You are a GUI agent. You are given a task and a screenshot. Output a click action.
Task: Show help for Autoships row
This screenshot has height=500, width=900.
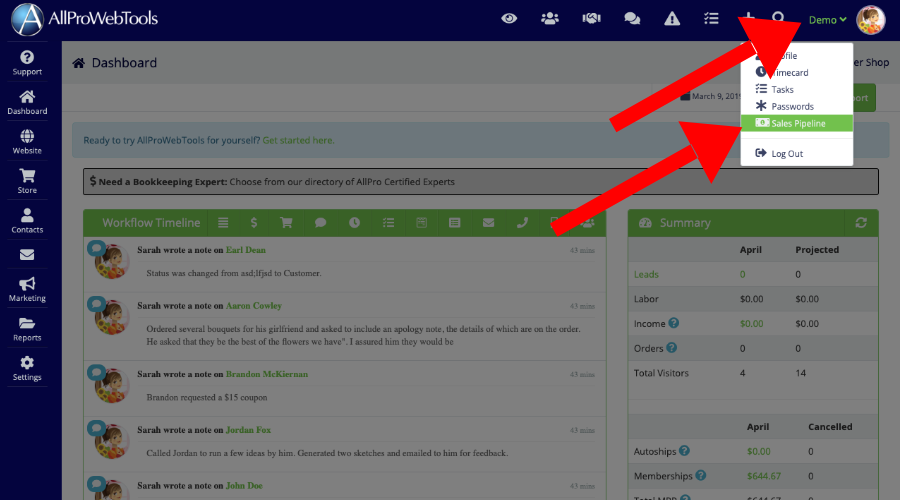coord(684,451)
